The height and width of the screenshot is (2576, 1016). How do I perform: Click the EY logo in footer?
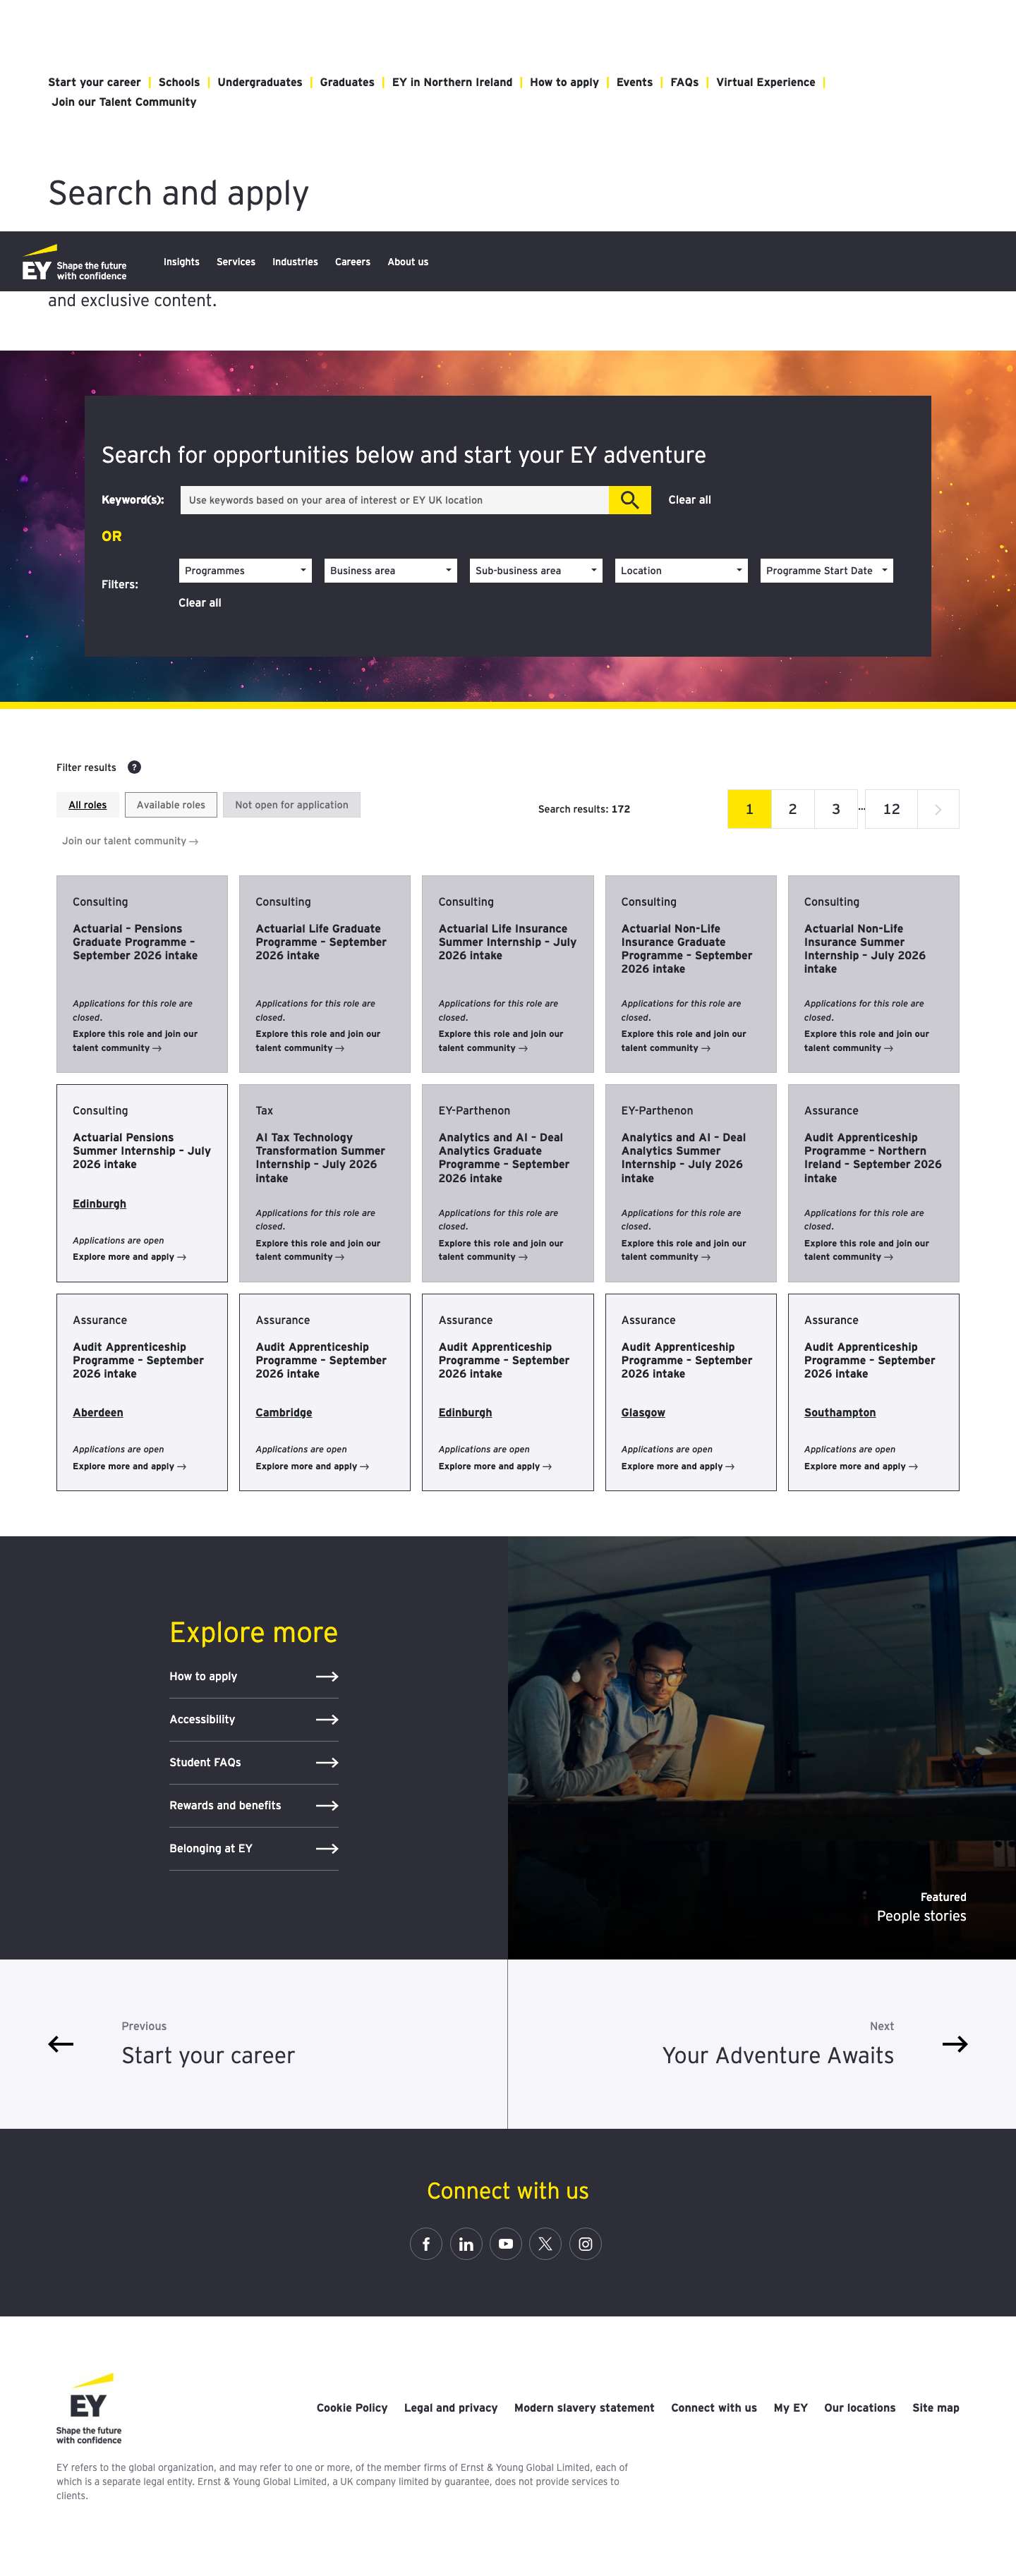[89, 2408]
